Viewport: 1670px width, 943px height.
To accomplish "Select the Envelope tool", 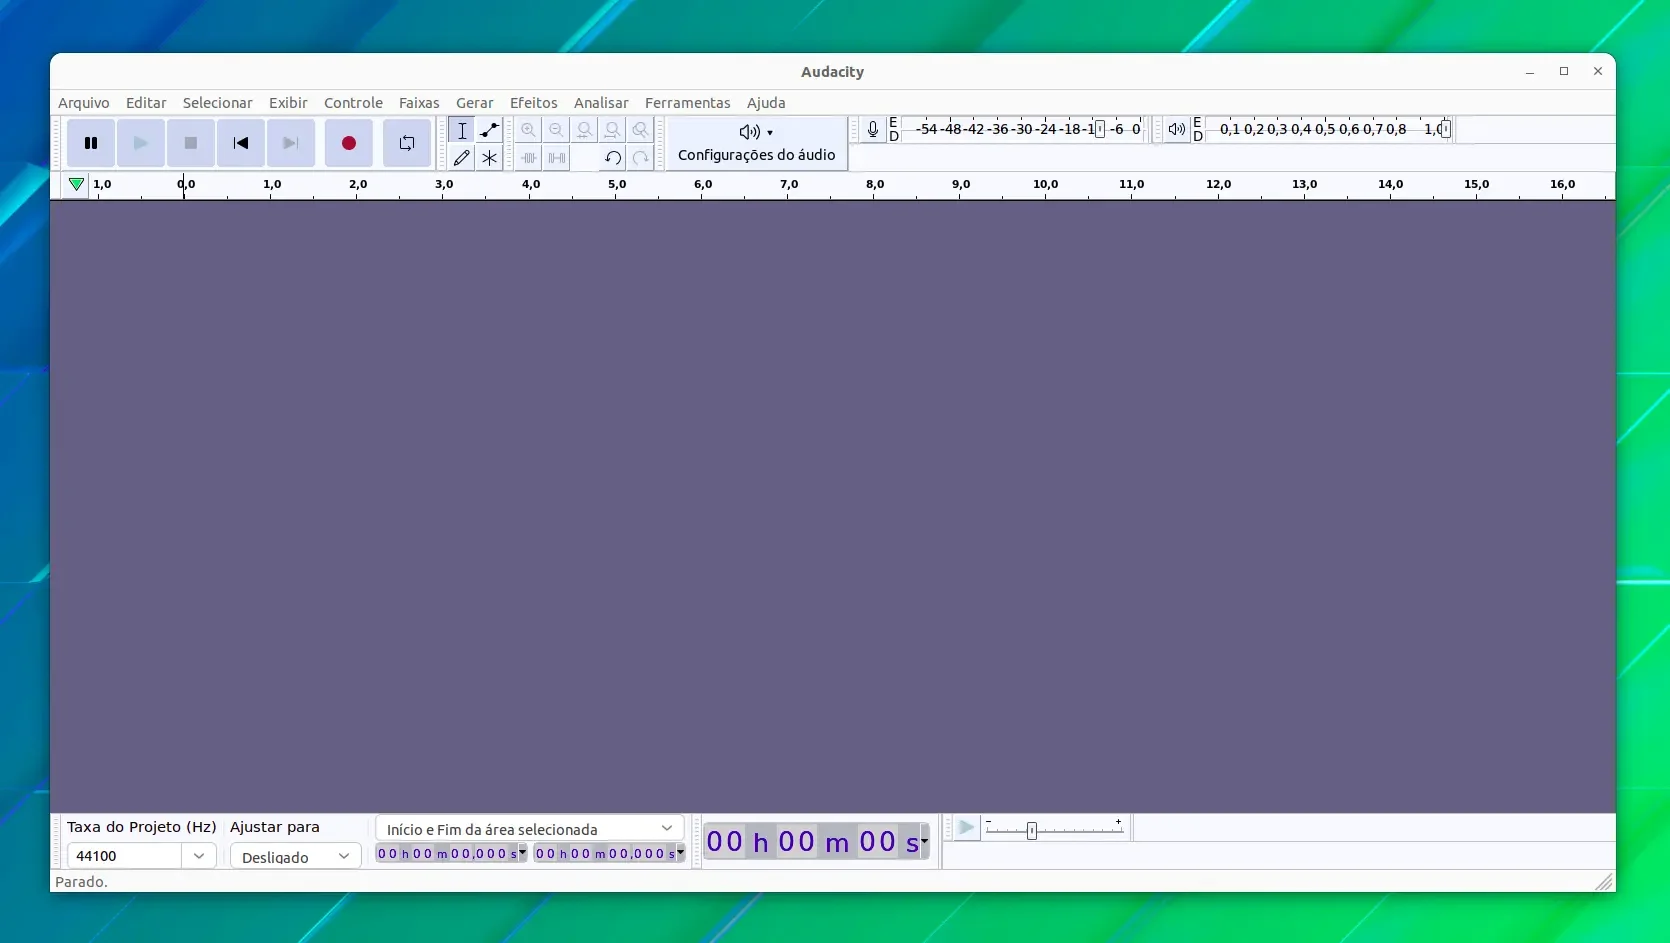I will point(489,130).
